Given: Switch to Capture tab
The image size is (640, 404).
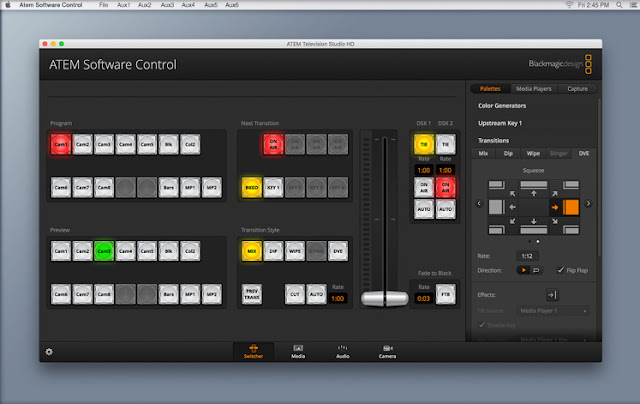Looking at the screenshot, I should (x=577, y=89).
